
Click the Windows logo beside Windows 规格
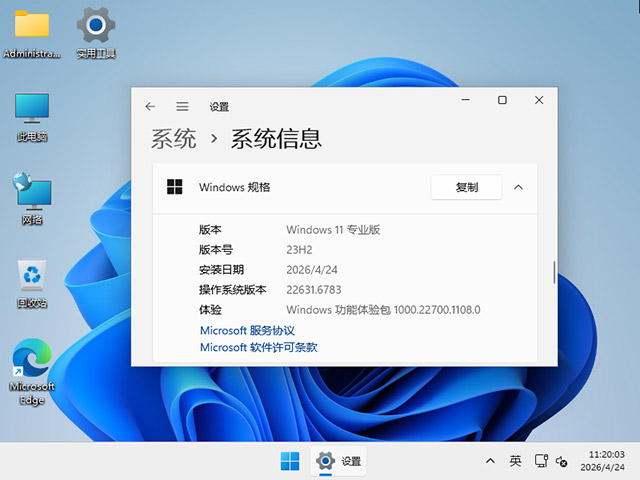[175, 187]
